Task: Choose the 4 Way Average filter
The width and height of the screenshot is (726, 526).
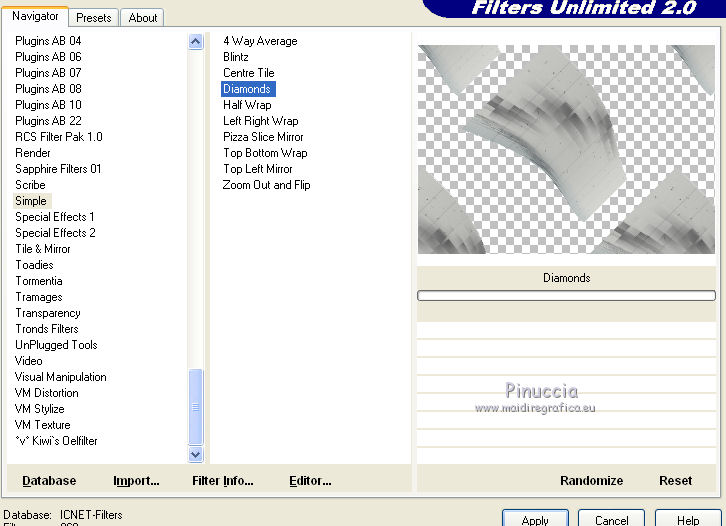Action: (x=260, y=41)
